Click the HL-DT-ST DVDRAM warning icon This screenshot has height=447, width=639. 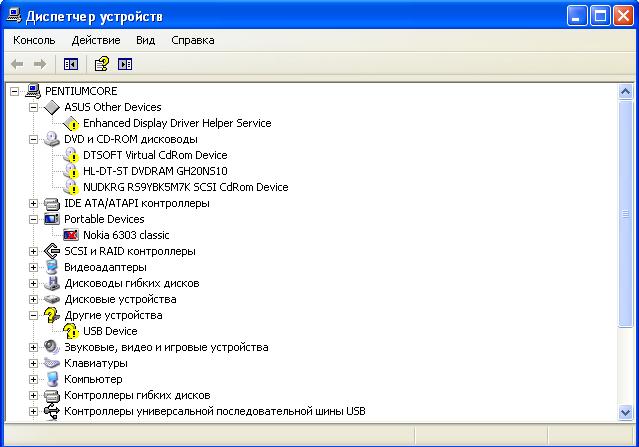[71, 171]
